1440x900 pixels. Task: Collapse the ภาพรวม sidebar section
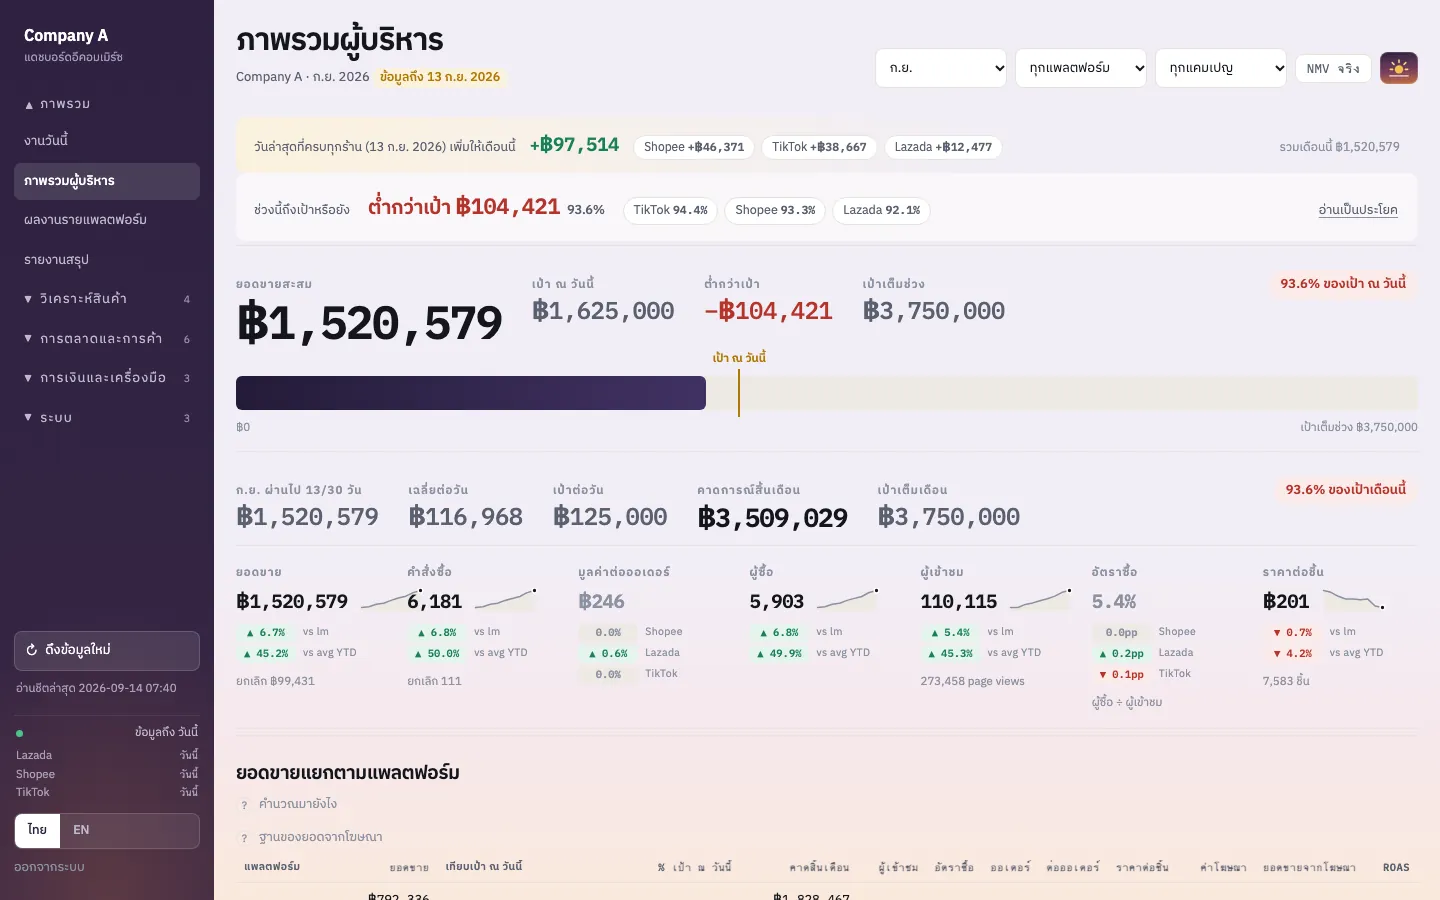107,104
